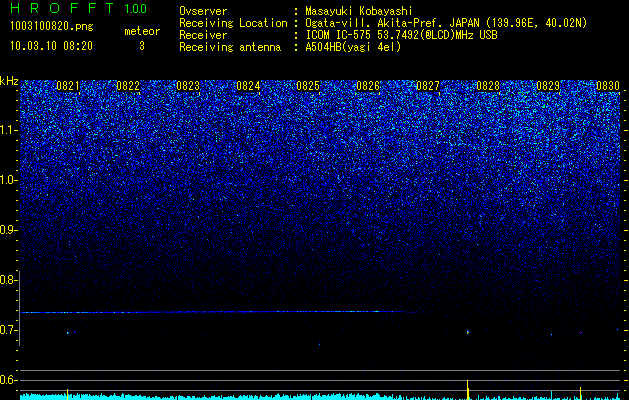Click the 0.7 frequency axis label

8,330
